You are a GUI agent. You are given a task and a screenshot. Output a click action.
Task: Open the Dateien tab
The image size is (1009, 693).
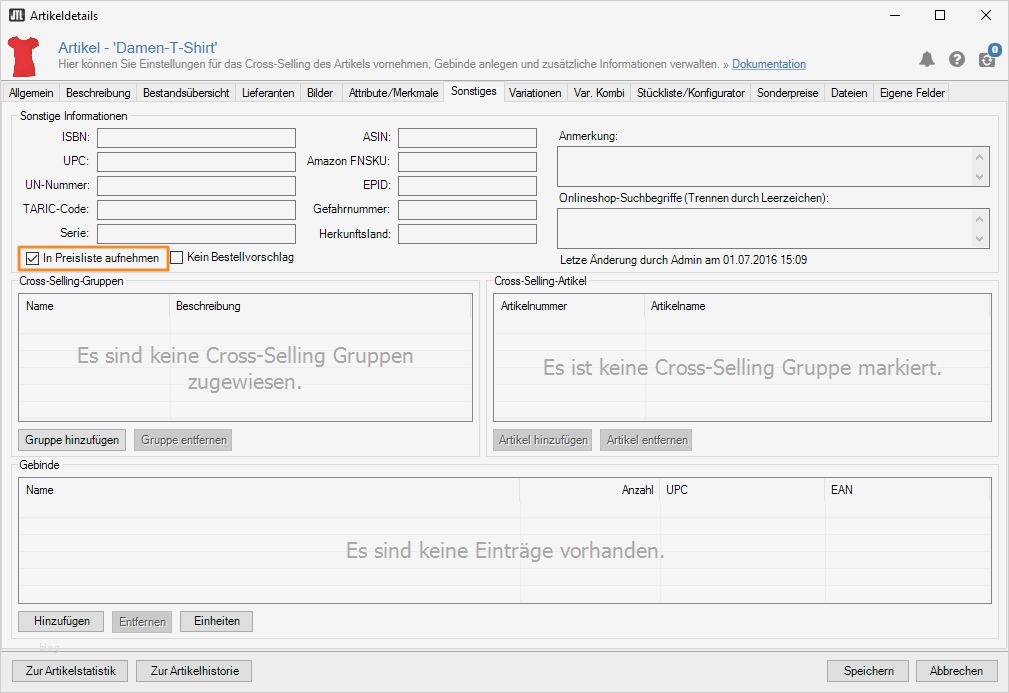(849, 93)
